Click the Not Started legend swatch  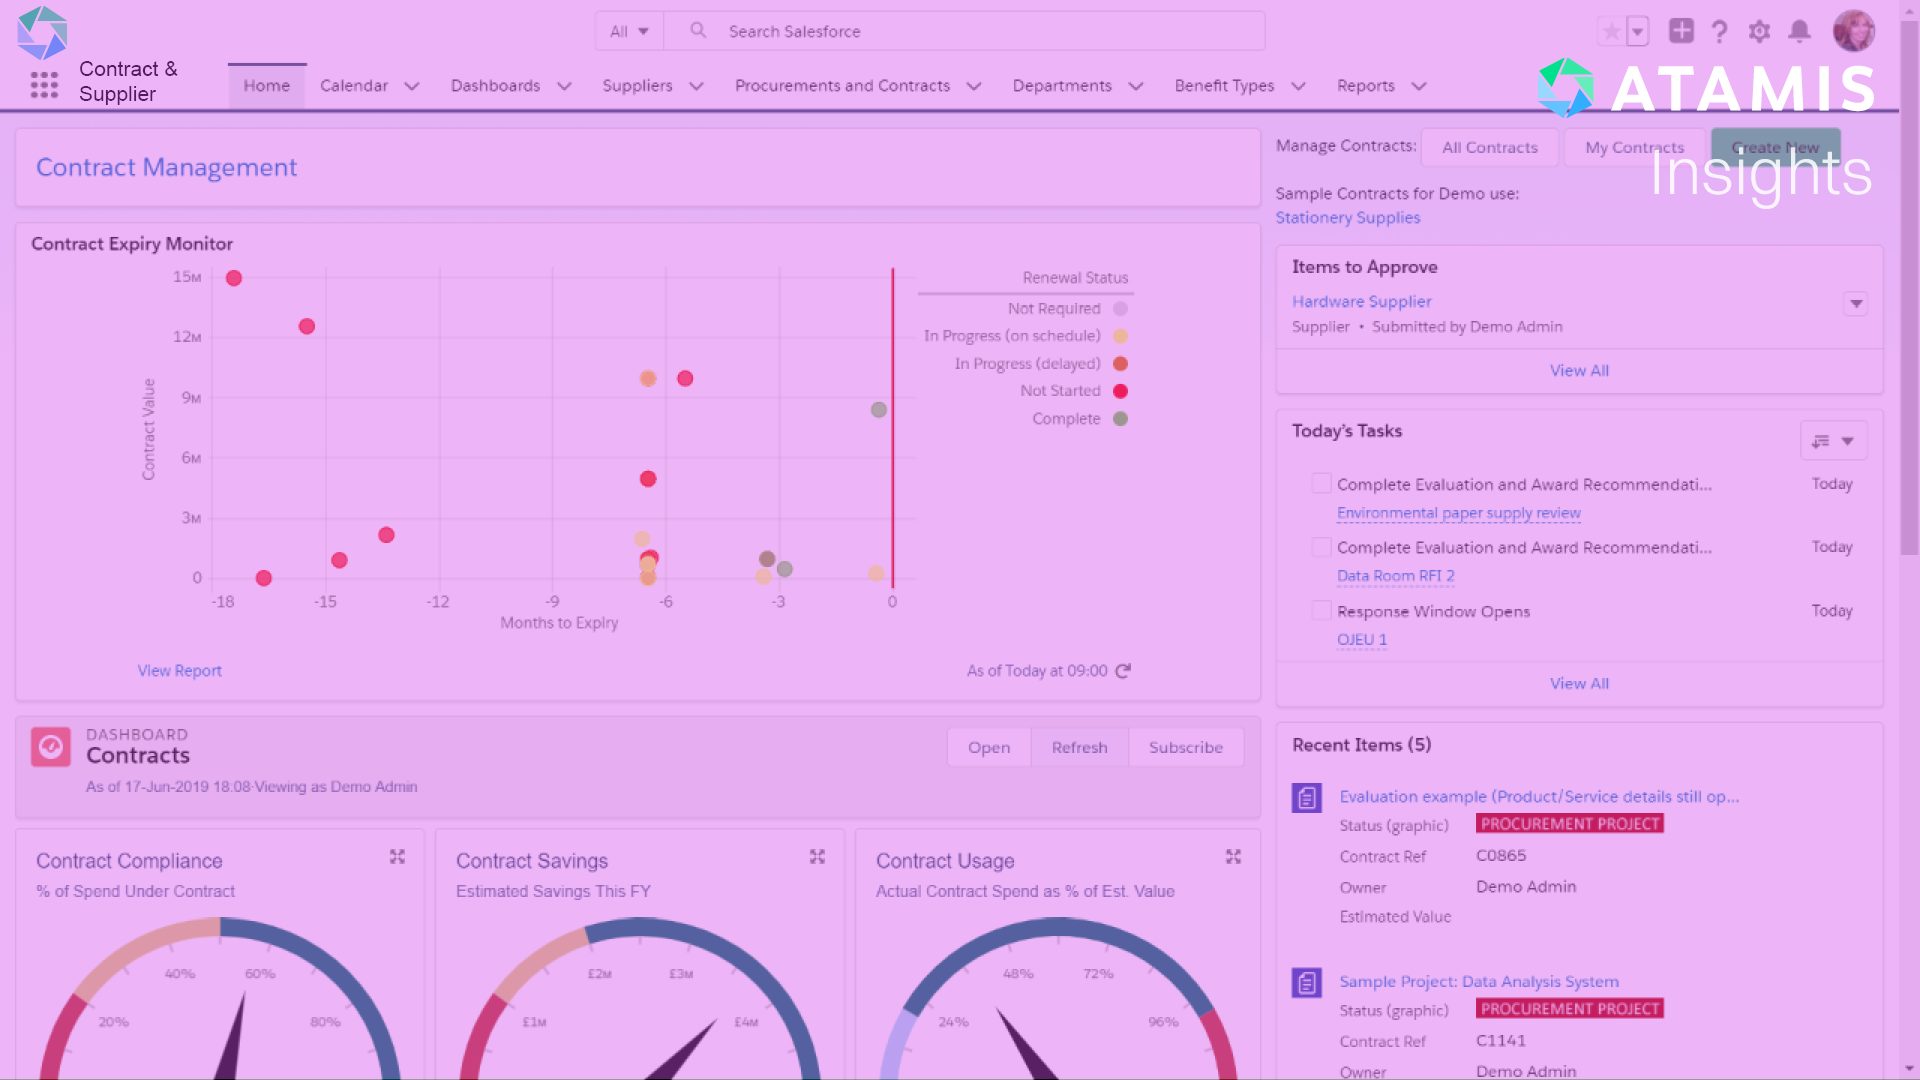tap(1120, 391)
